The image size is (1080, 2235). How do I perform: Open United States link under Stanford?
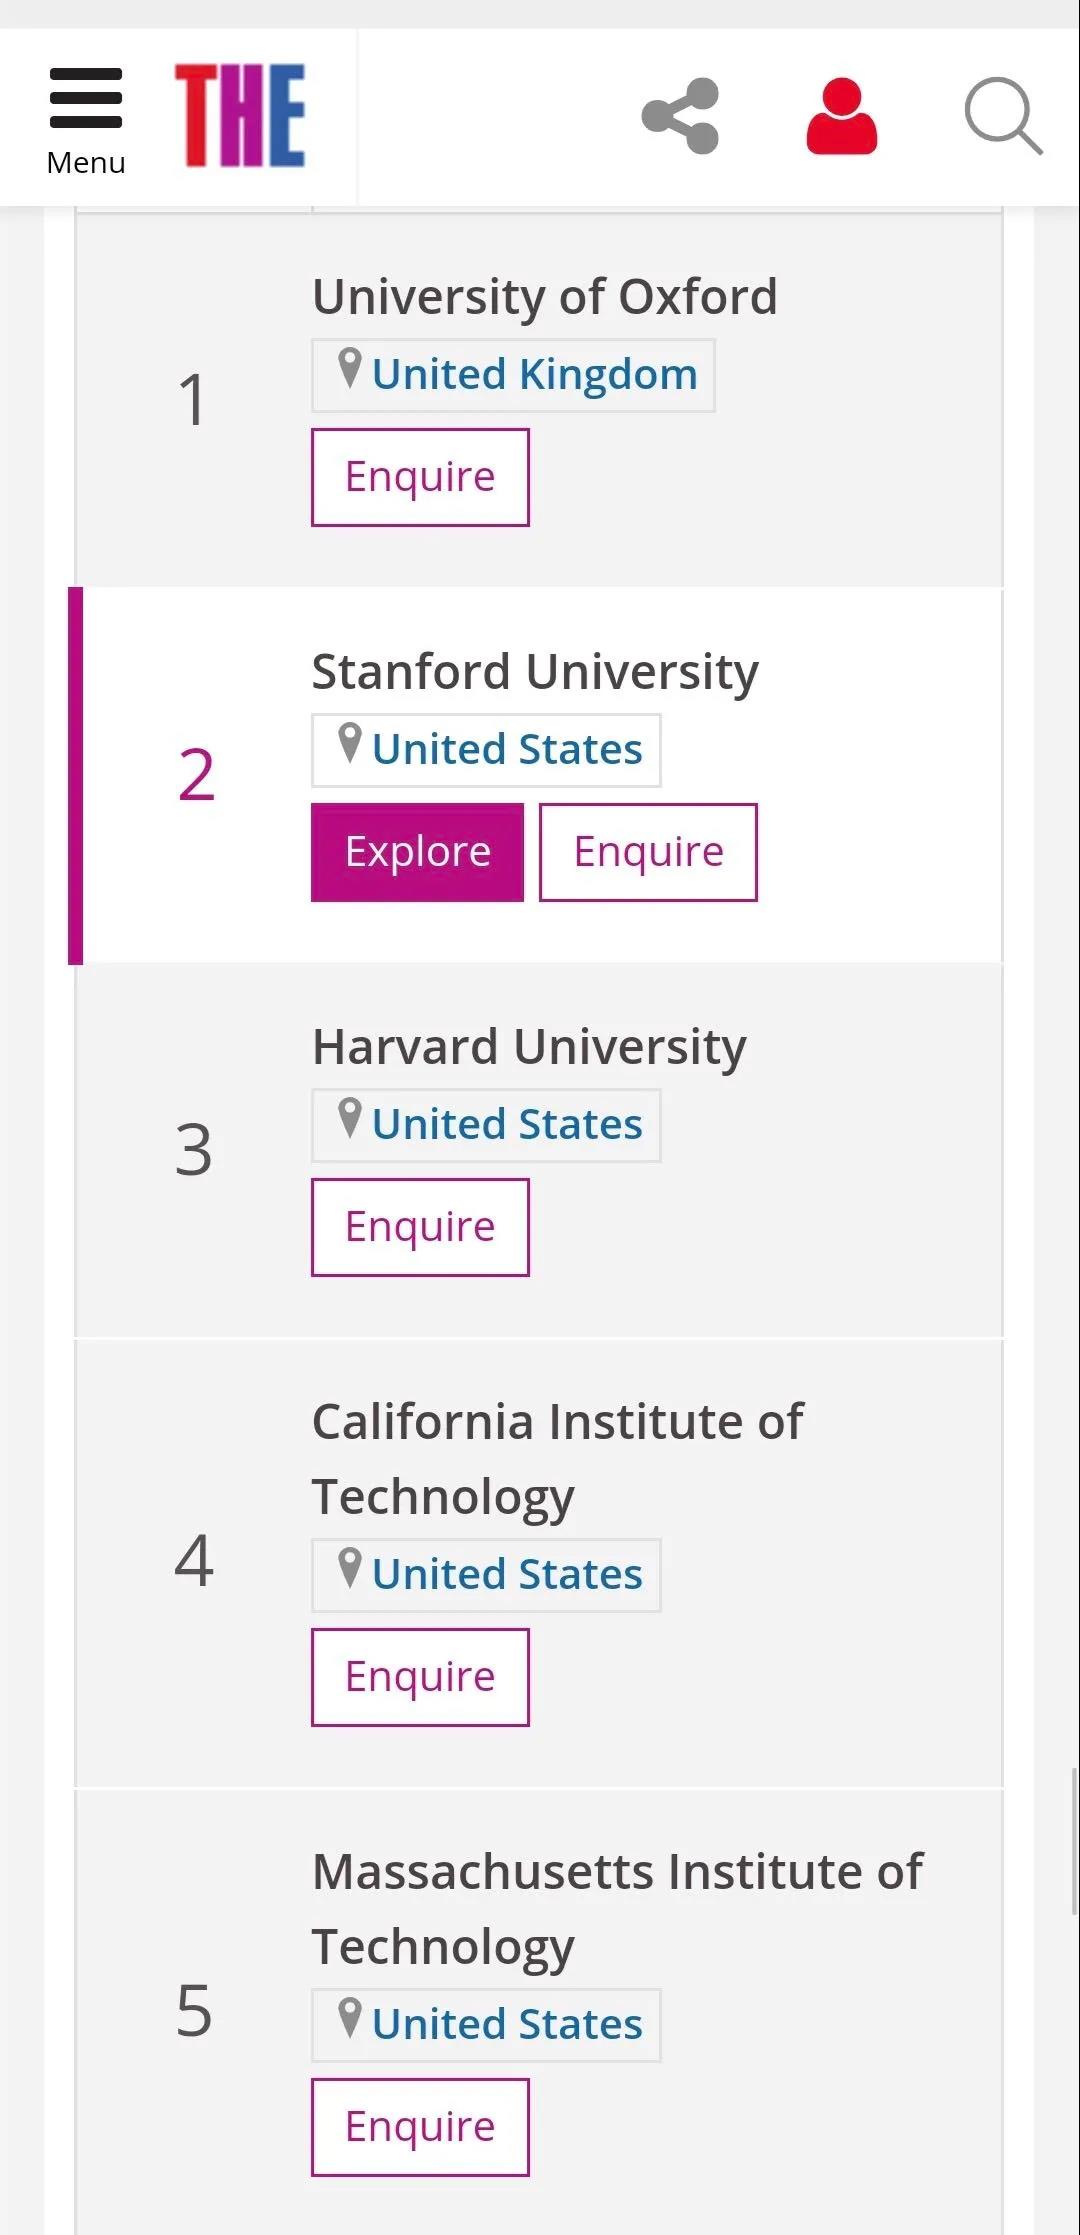[507, 750]
